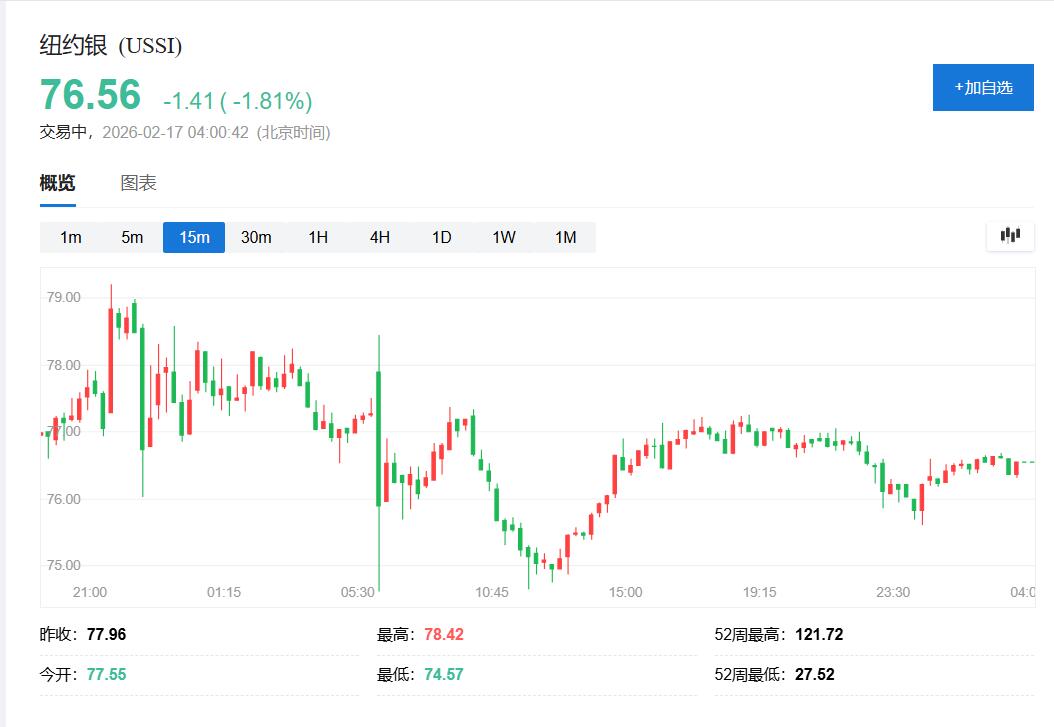Switch to the 概览 tab
1054x727 pixels.
pyautogui.click(x=60, y=183)
